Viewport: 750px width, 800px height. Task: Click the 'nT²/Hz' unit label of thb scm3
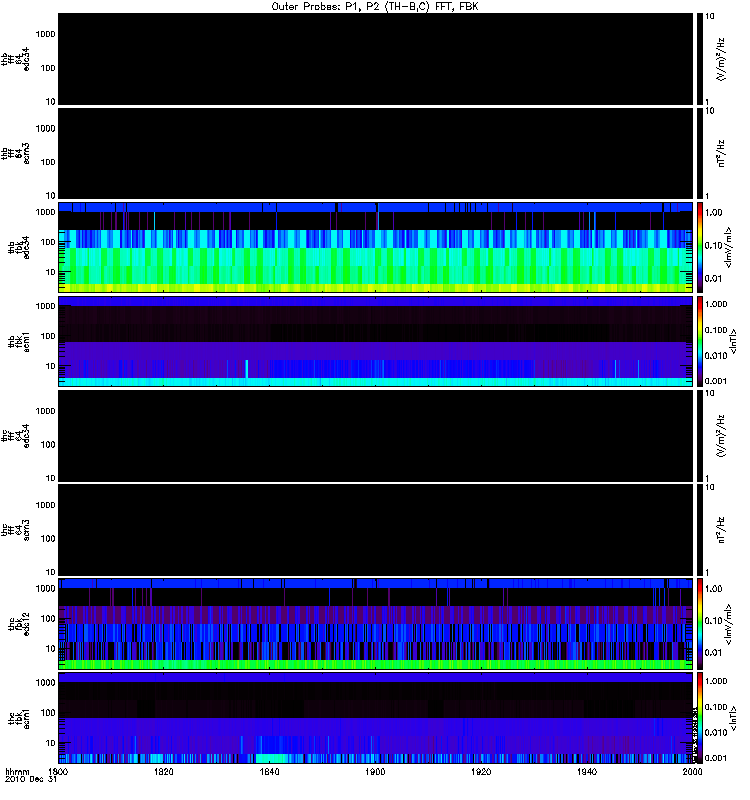(721, 154)
